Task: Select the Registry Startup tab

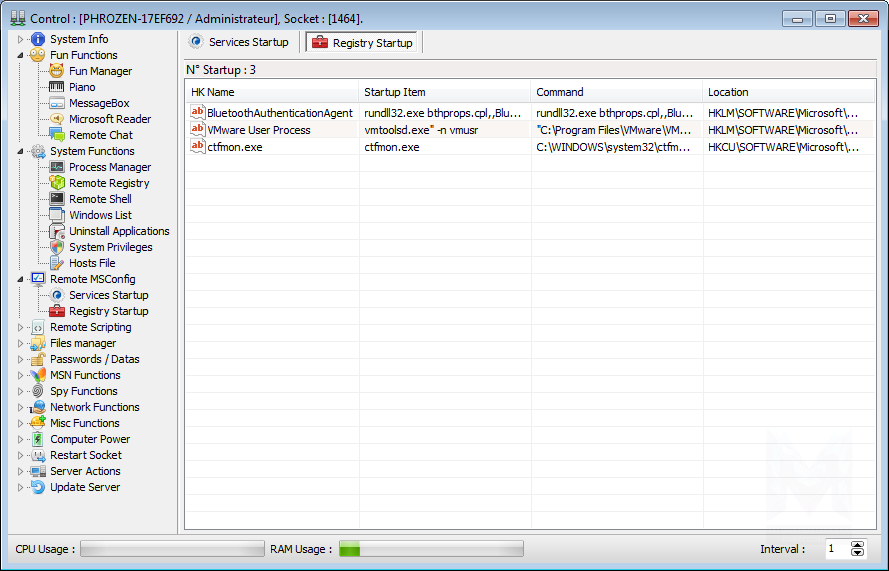Action: tap(363, 43)
